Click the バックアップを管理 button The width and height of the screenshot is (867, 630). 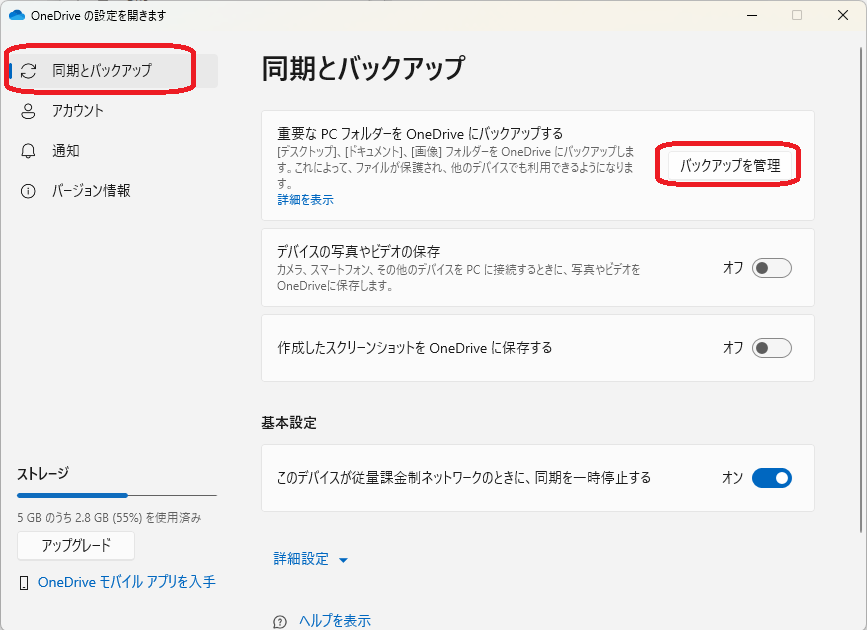[730, 165]
